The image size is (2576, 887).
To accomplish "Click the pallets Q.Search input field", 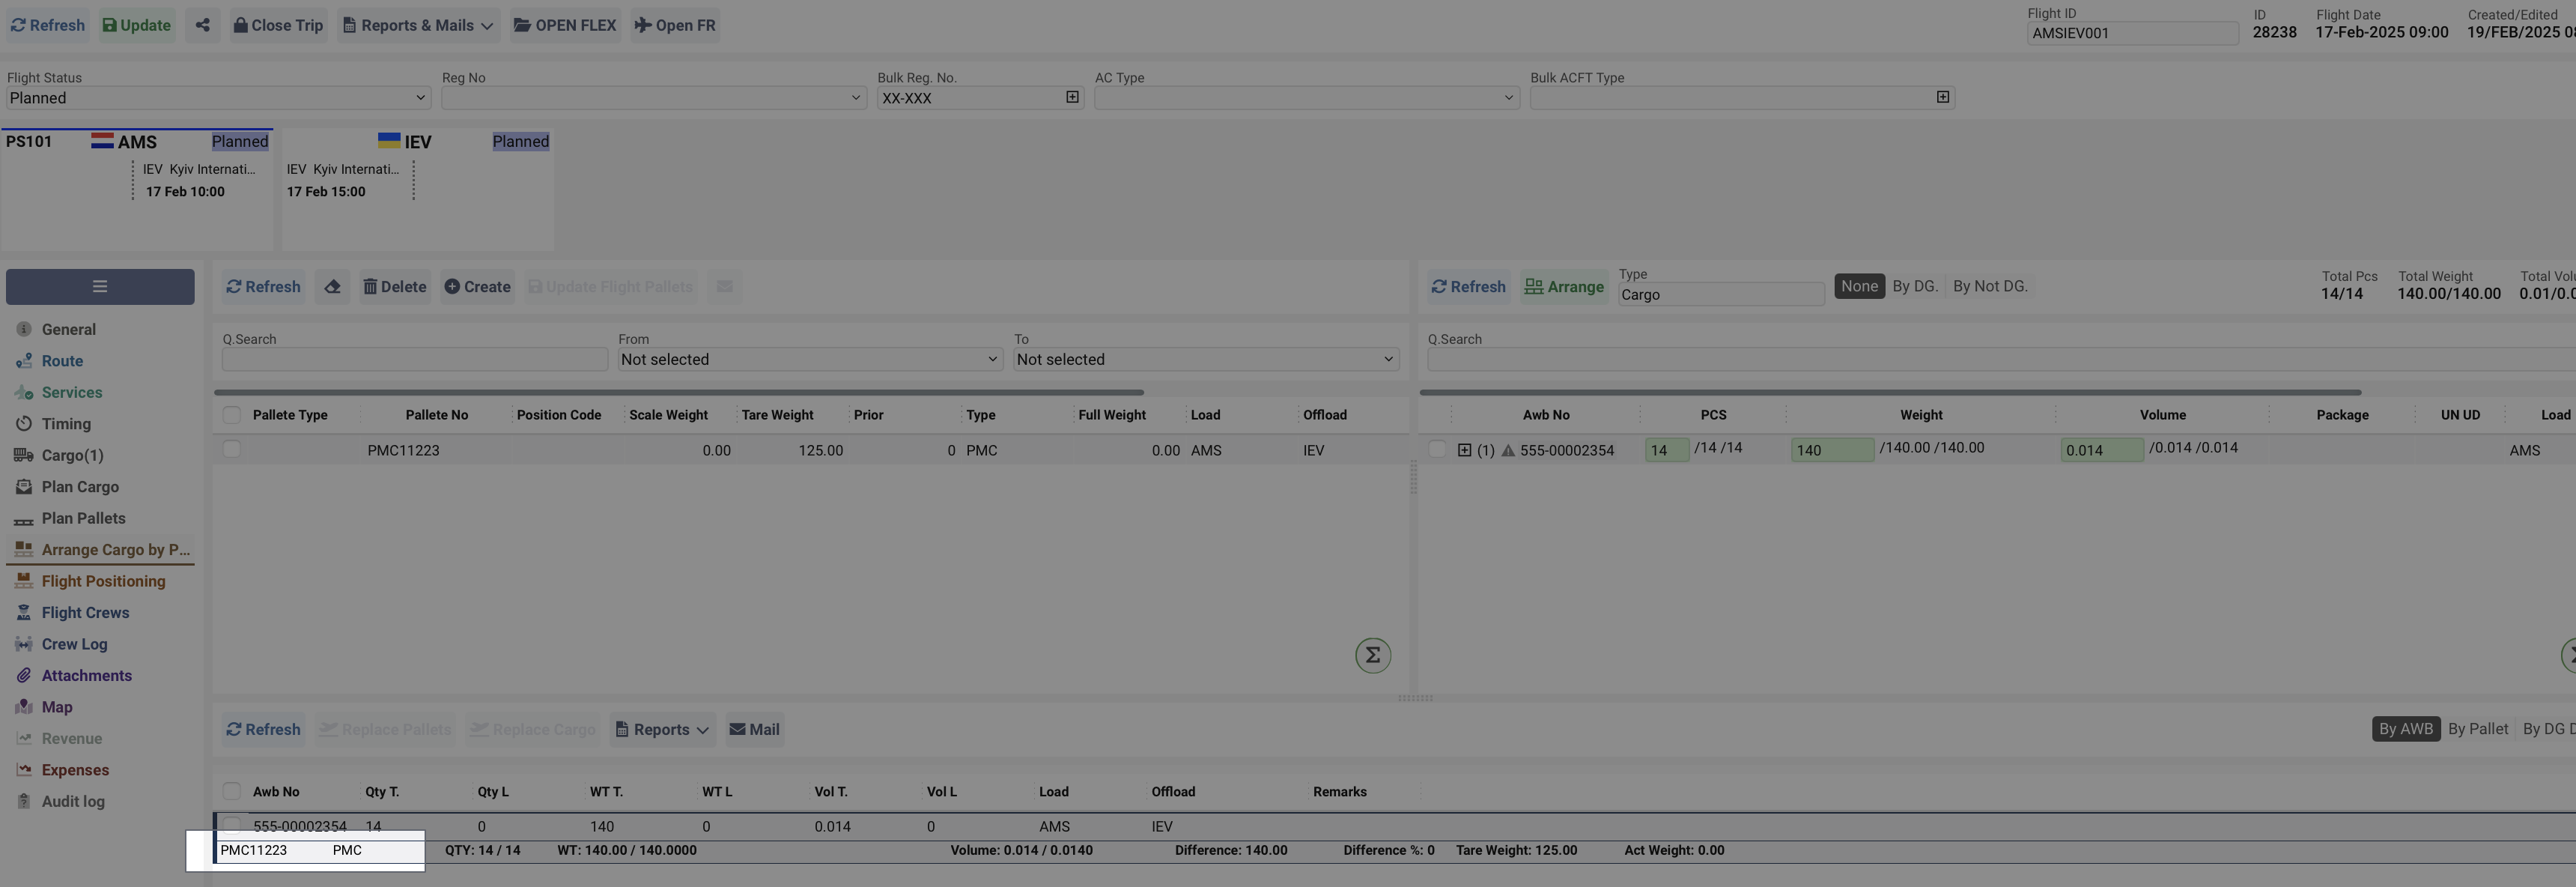I will pos(414,359).
